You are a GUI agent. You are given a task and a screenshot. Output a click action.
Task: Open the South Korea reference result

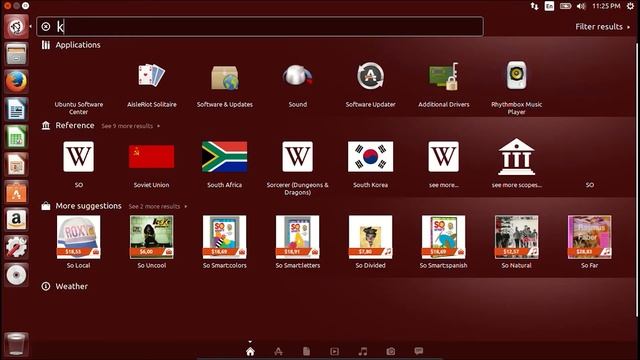coord(370,164)
